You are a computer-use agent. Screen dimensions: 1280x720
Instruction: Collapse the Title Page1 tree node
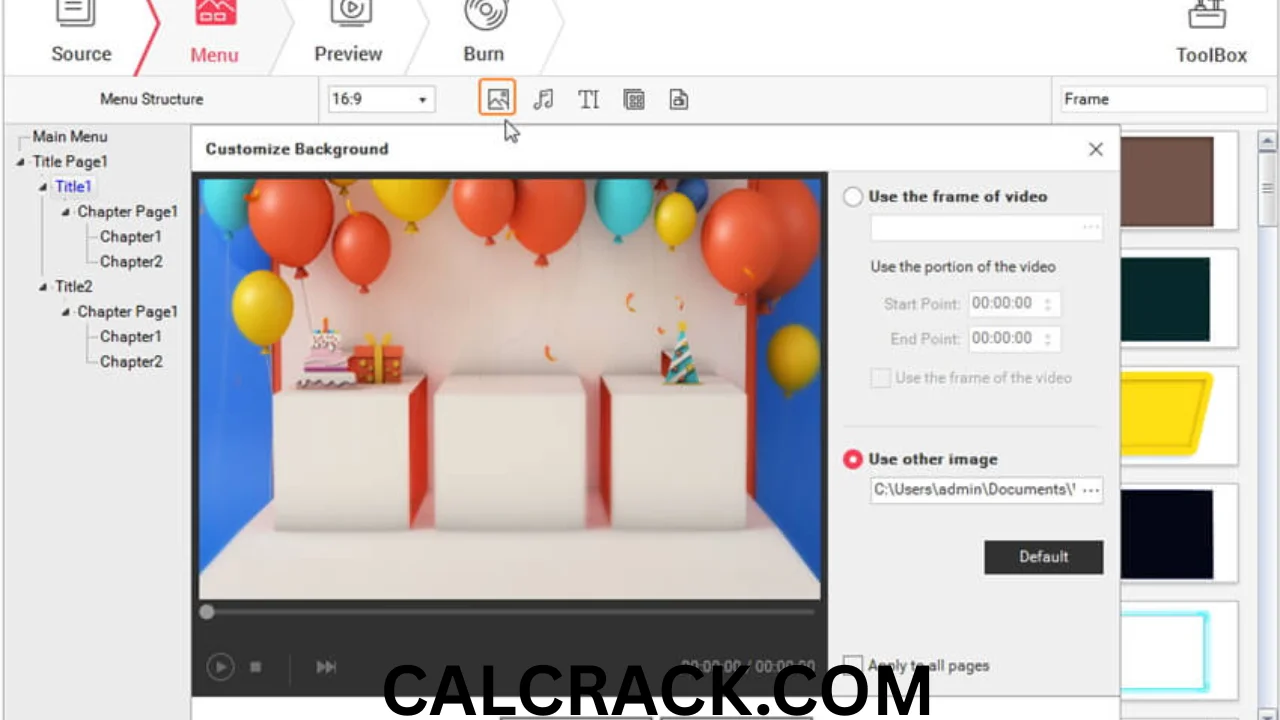tap(21, 162)
